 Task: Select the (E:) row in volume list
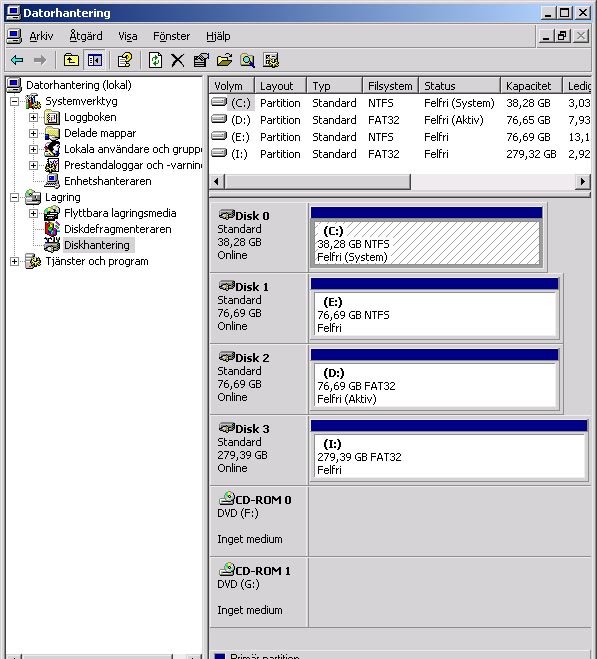tap(400, 137)
